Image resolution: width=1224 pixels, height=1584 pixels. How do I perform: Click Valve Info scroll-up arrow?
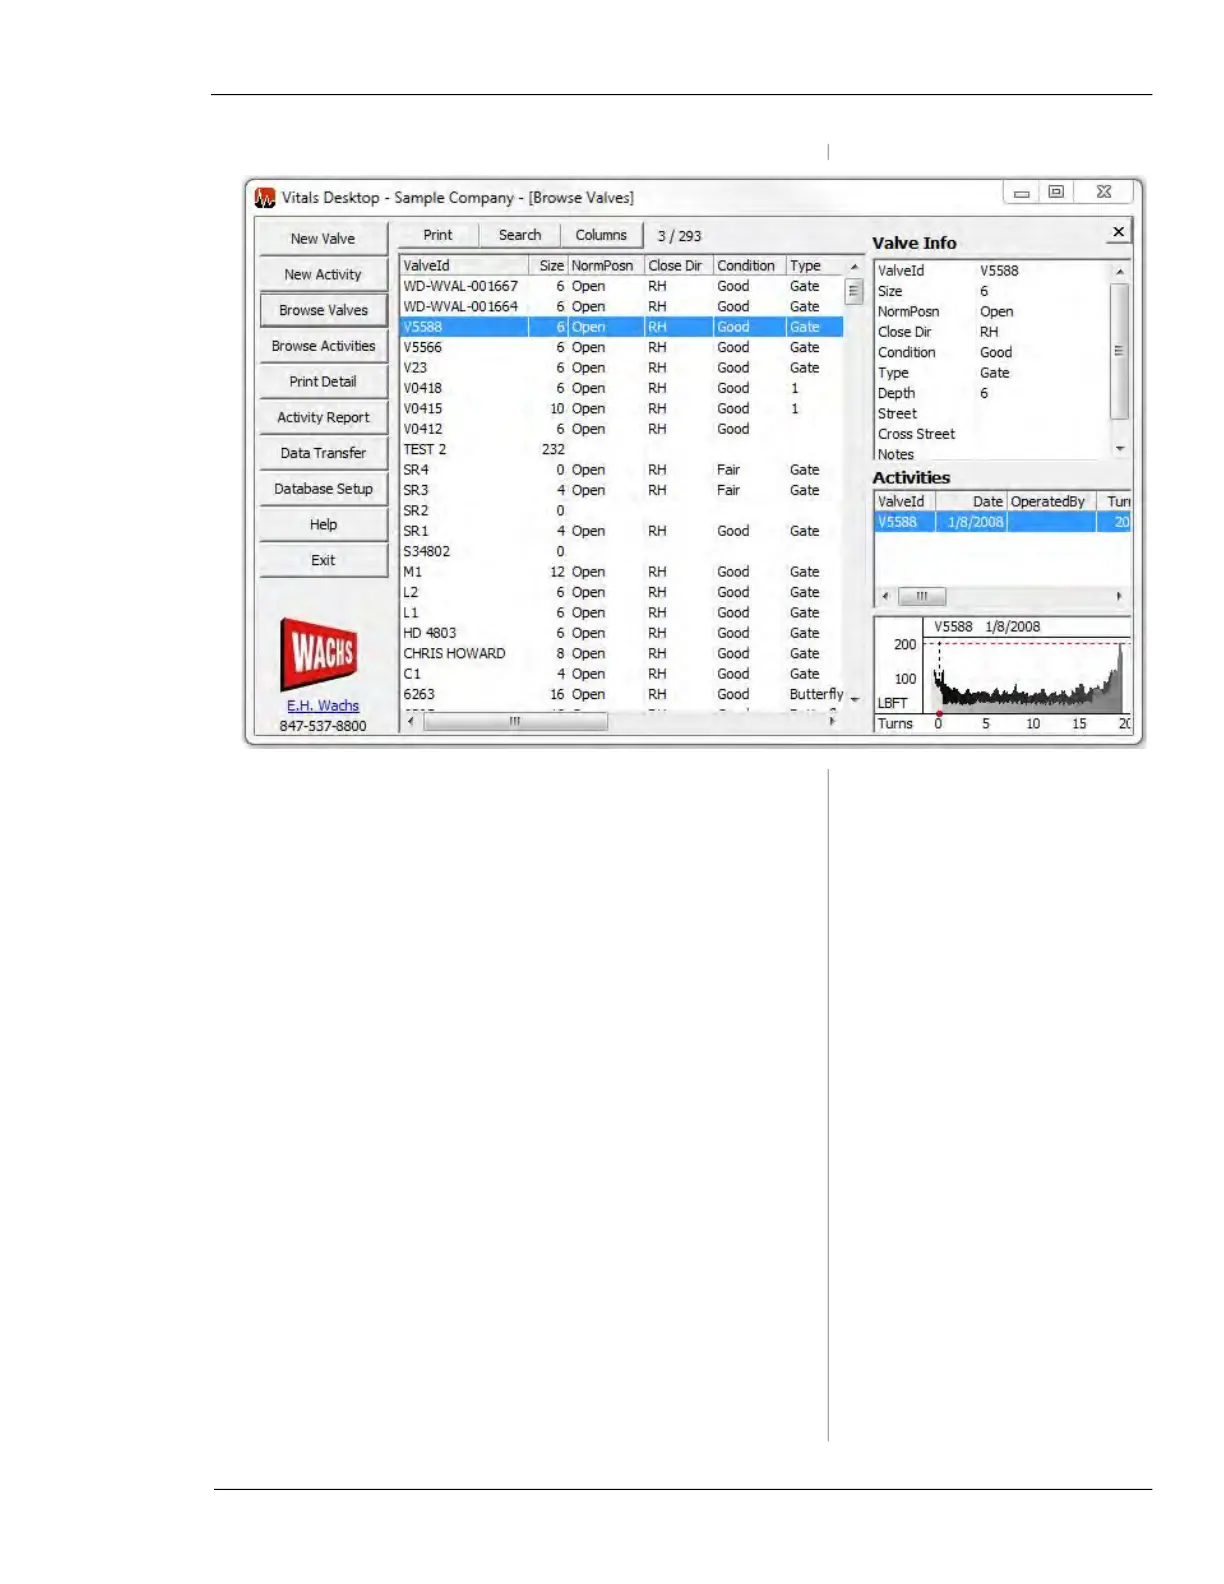(x=1120, y=272)
